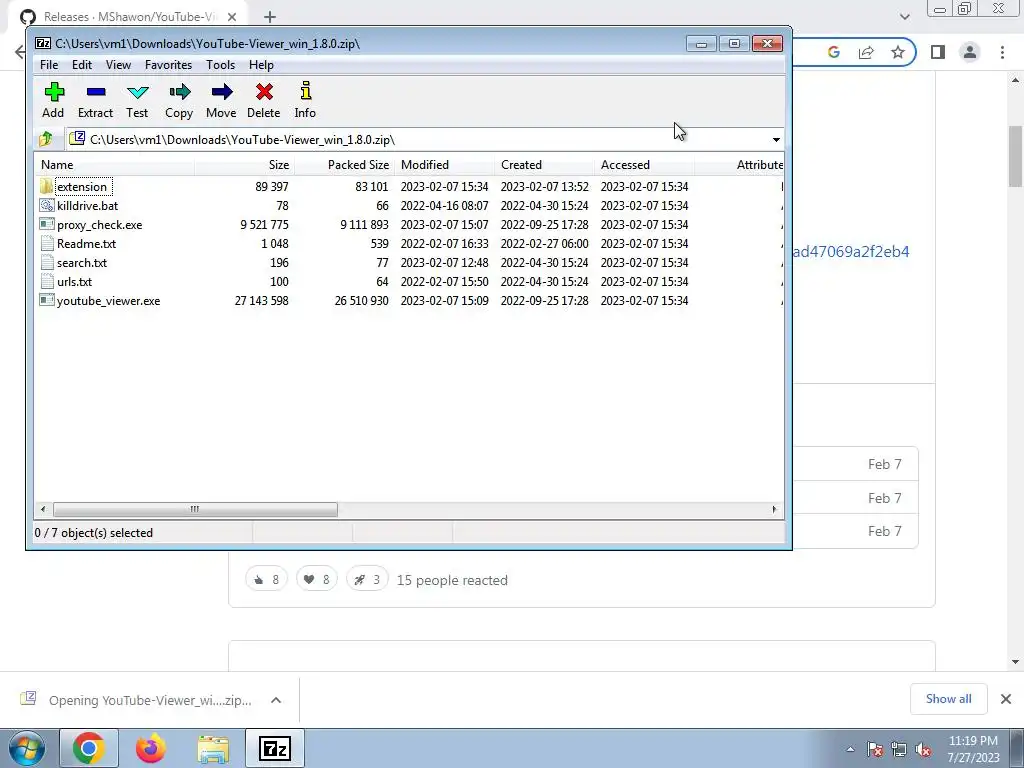This screenshot has height=768, width=1024.
Task: Close the Chrome downloads bar
Action: click(x=1006, y=699)
